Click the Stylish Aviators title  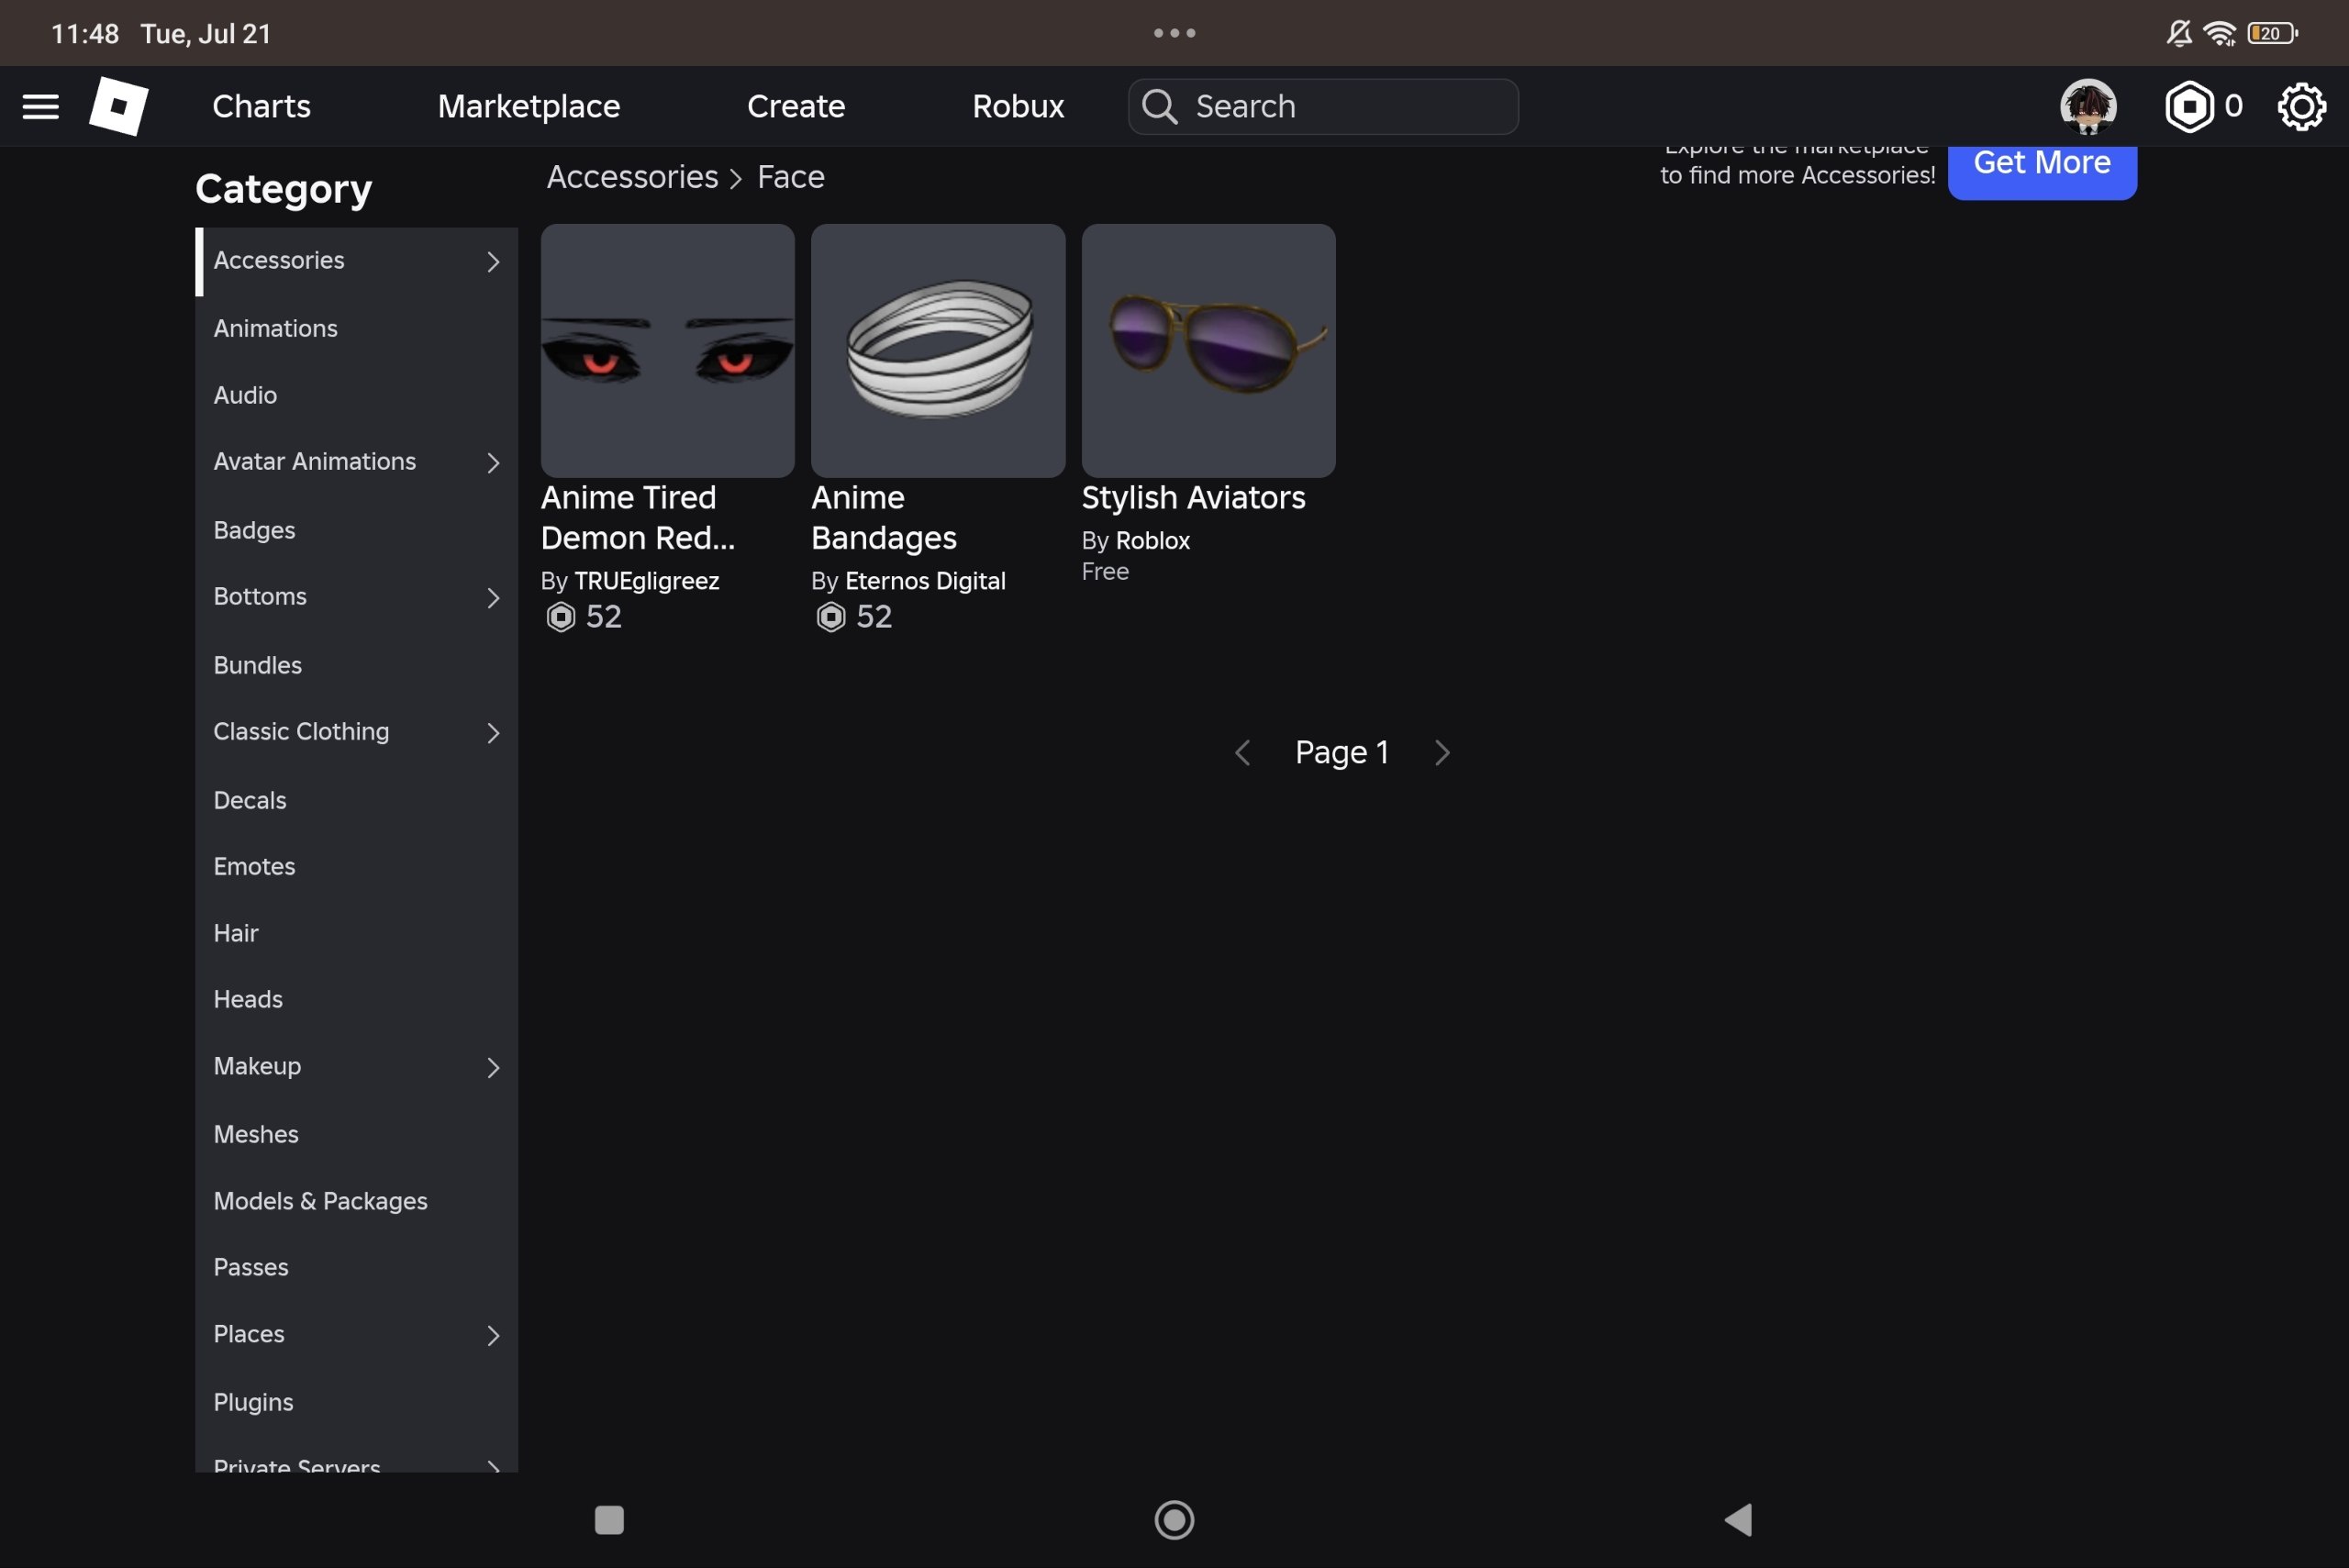pyautogui.click(x=1193, y=498)
